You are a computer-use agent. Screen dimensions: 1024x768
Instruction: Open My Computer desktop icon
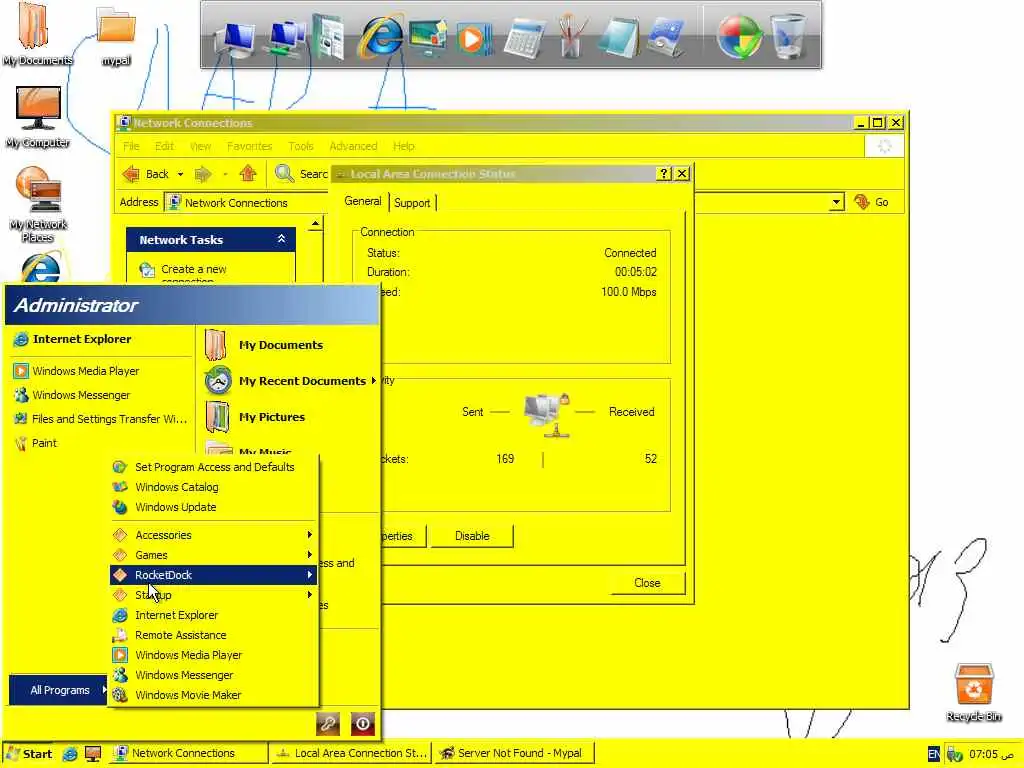pos(37,118)
